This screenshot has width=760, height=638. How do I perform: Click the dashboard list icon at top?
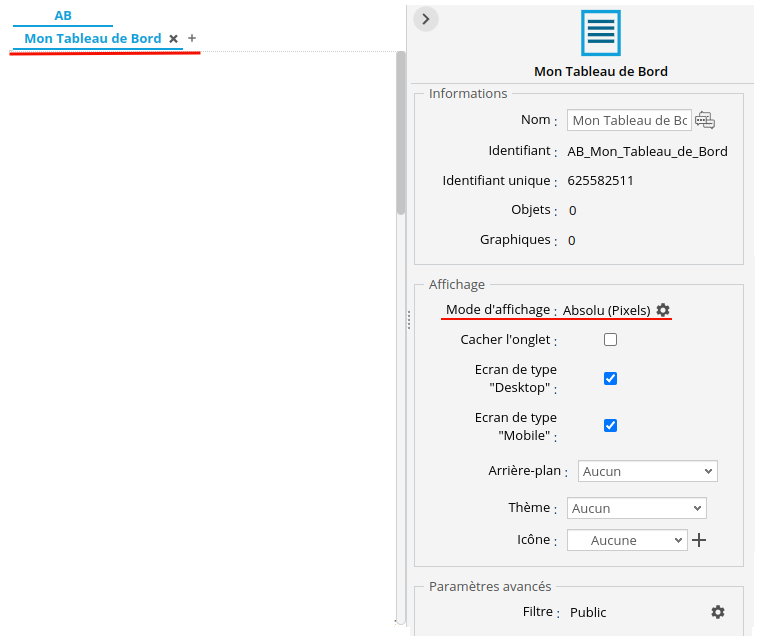pyautogui.click(x=600, y=33)
